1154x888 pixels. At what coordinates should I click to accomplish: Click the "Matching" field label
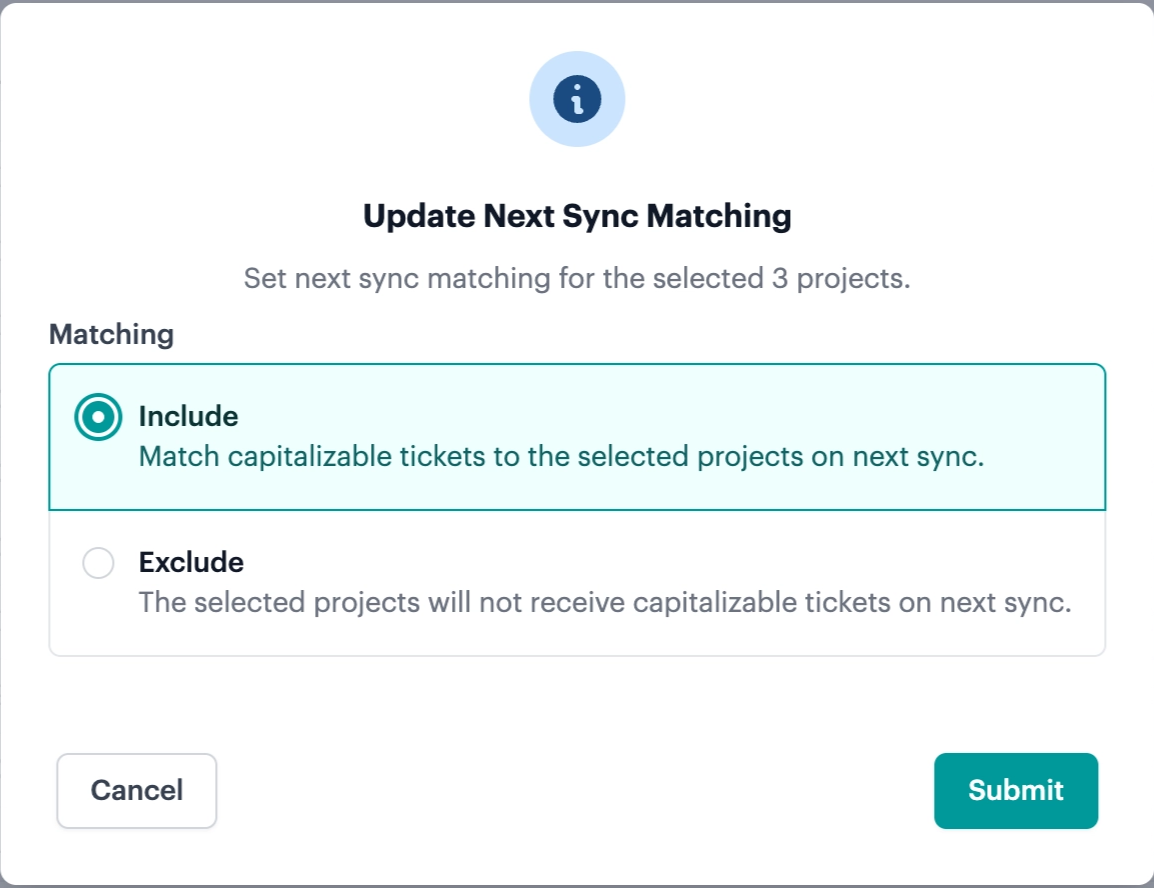pyautogui.click(x=111, y=334)
